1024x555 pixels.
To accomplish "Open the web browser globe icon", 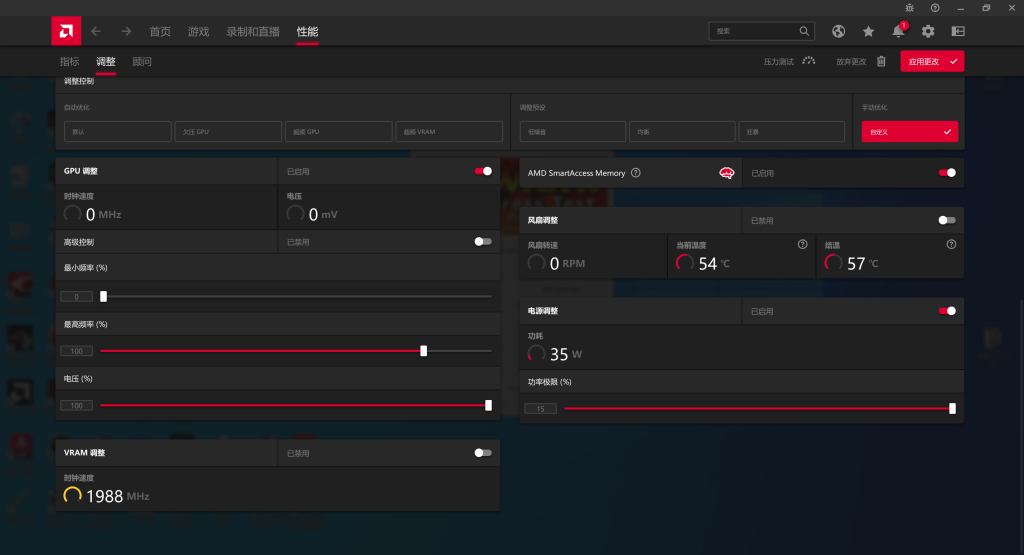I will [839, 31].
